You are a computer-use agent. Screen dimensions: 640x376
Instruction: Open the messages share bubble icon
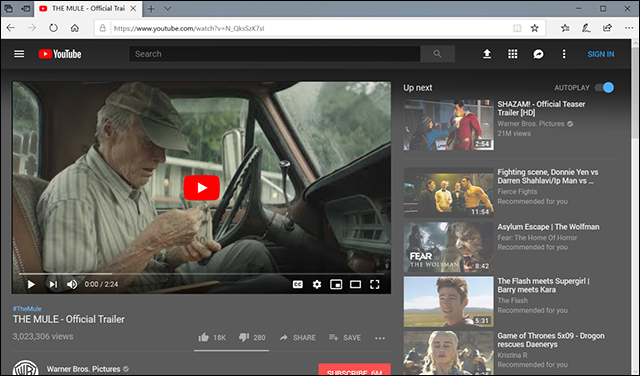point(538,54)
